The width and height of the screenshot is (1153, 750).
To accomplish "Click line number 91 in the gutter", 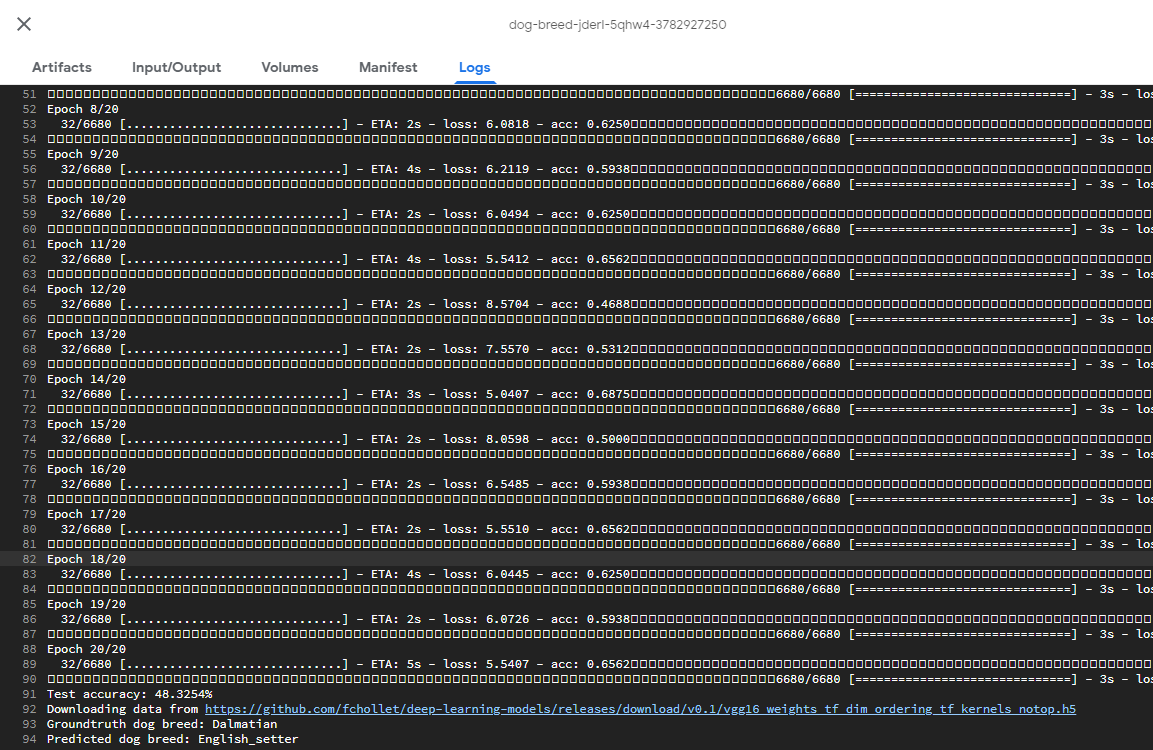I will click(27, 694).
